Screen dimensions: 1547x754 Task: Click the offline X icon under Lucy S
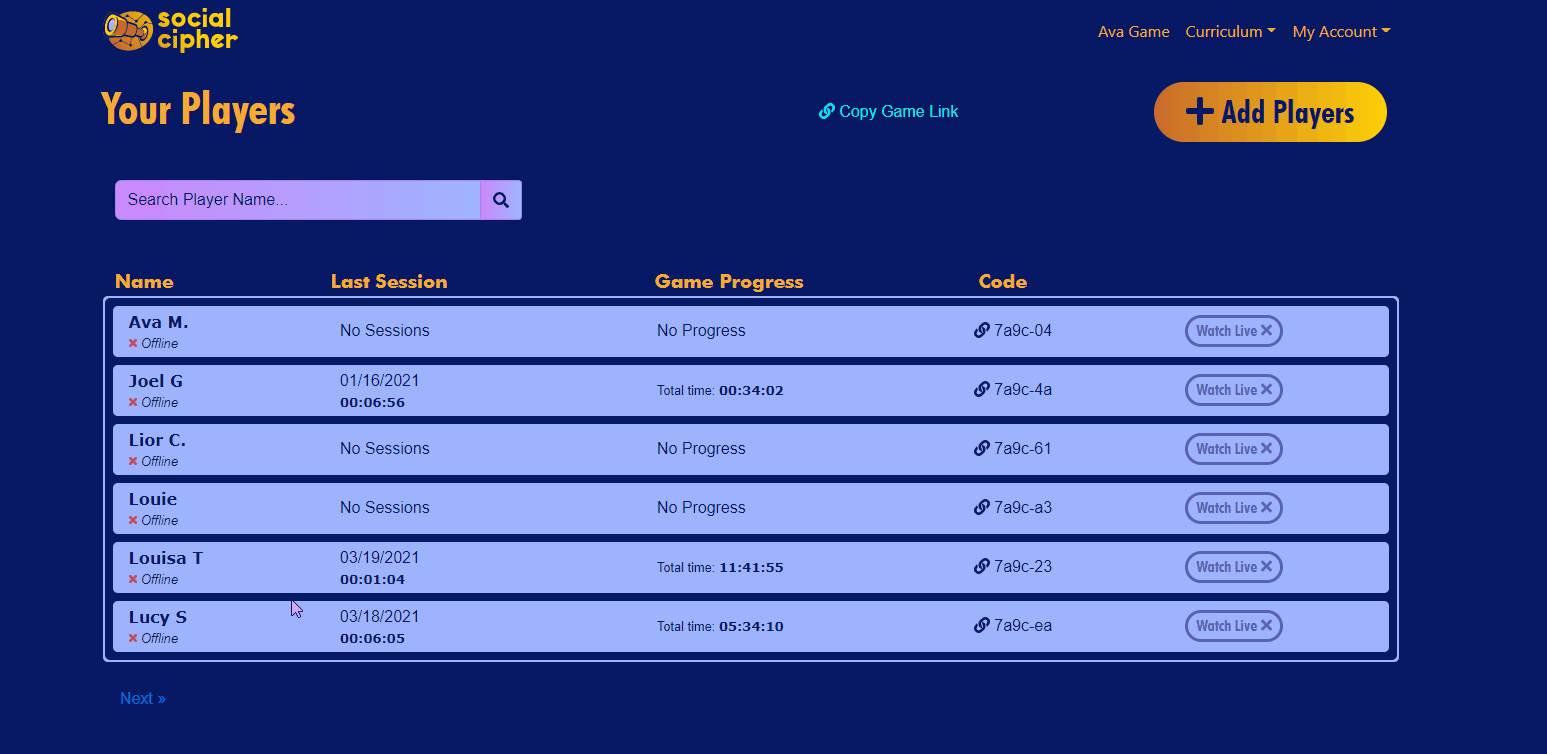[133, 638]
